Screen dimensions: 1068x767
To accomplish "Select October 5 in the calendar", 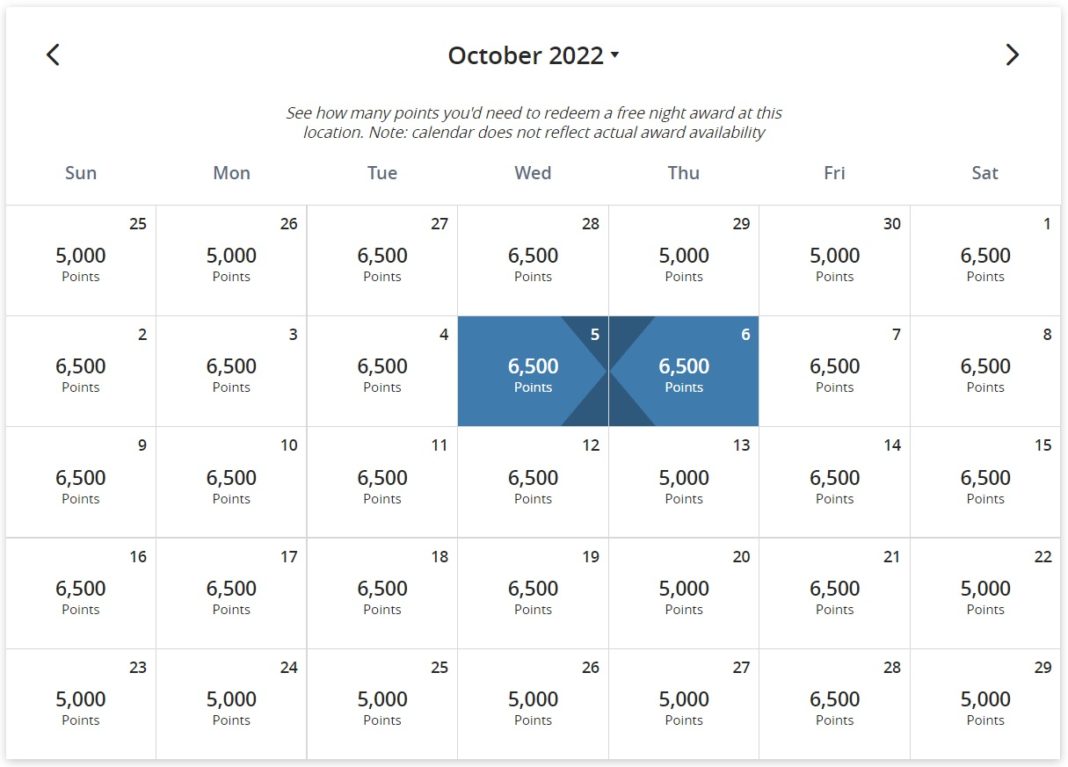I will point(533,370).
